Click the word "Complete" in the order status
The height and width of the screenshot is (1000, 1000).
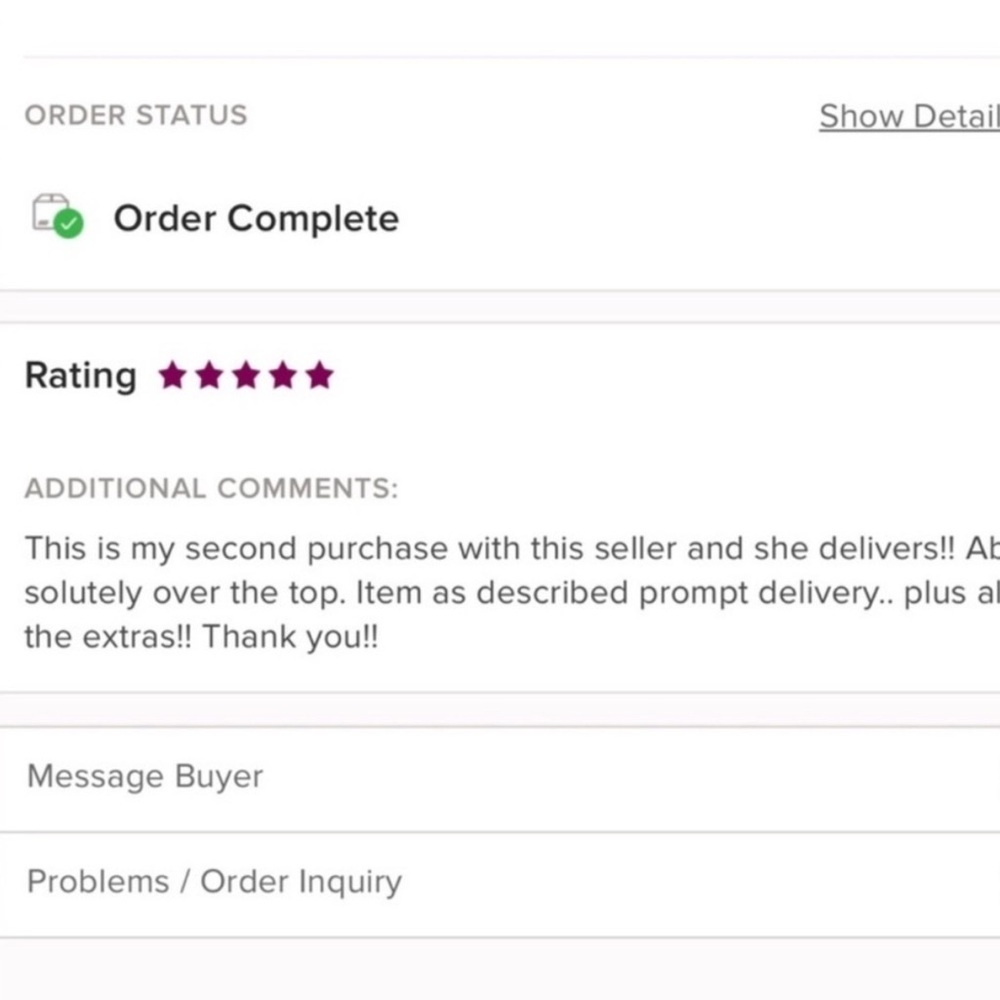click(x=312, y=218)
